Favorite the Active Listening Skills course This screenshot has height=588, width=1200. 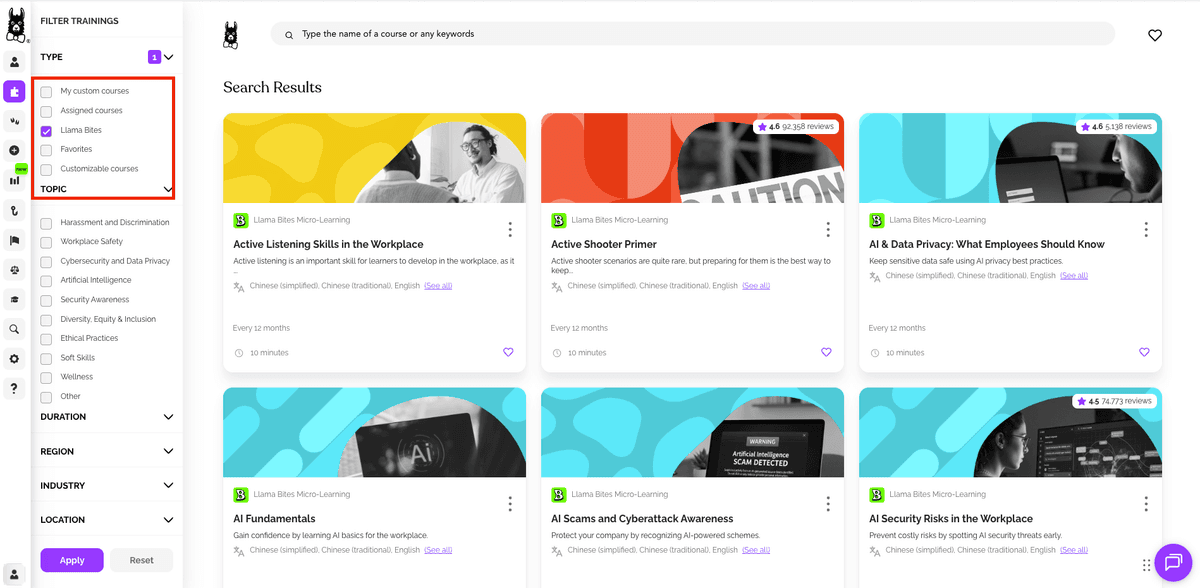[508, 352]
